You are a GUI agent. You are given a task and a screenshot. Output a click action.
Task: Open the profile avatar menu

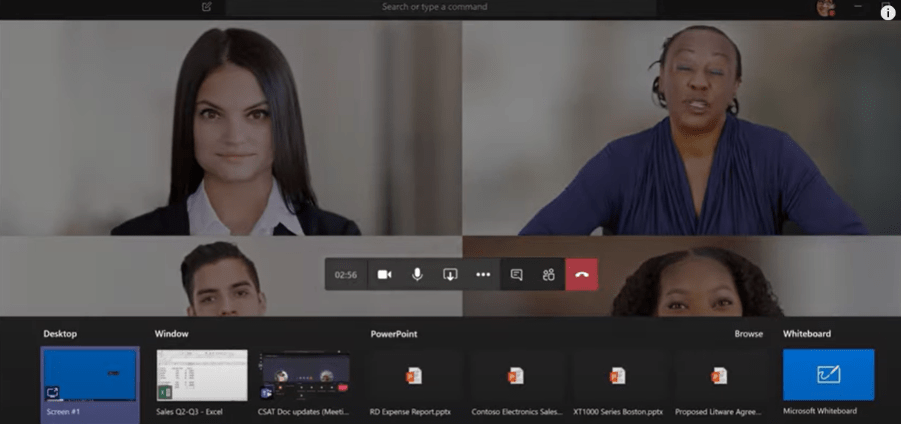click(x=826, y=8)
